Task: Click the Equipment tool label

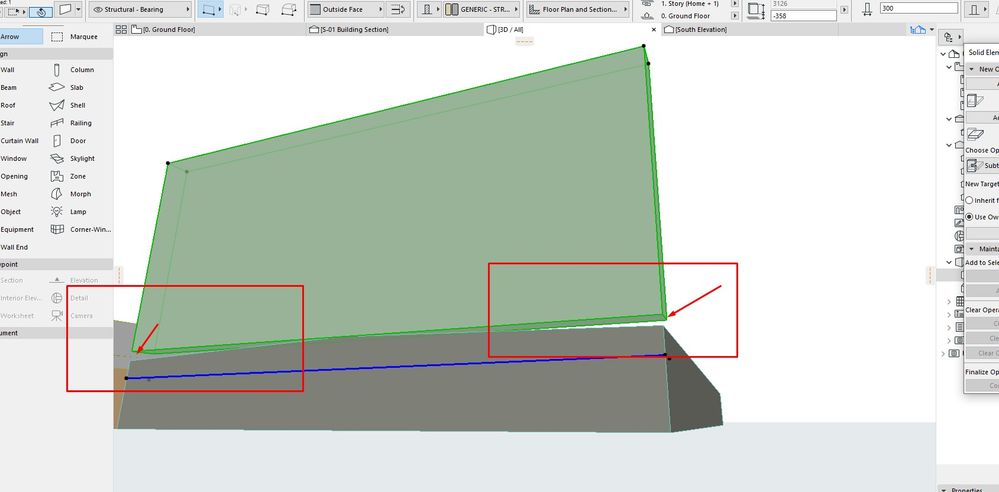Action: (17, 229)
